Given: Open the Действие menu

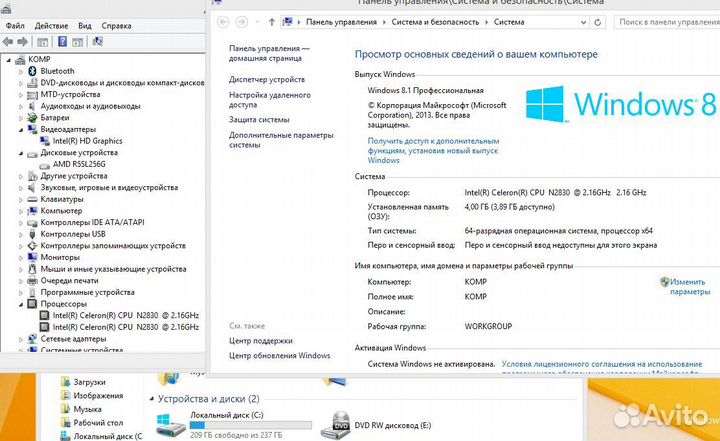Looking at the screenshot, I should click(x=51, y=26).
